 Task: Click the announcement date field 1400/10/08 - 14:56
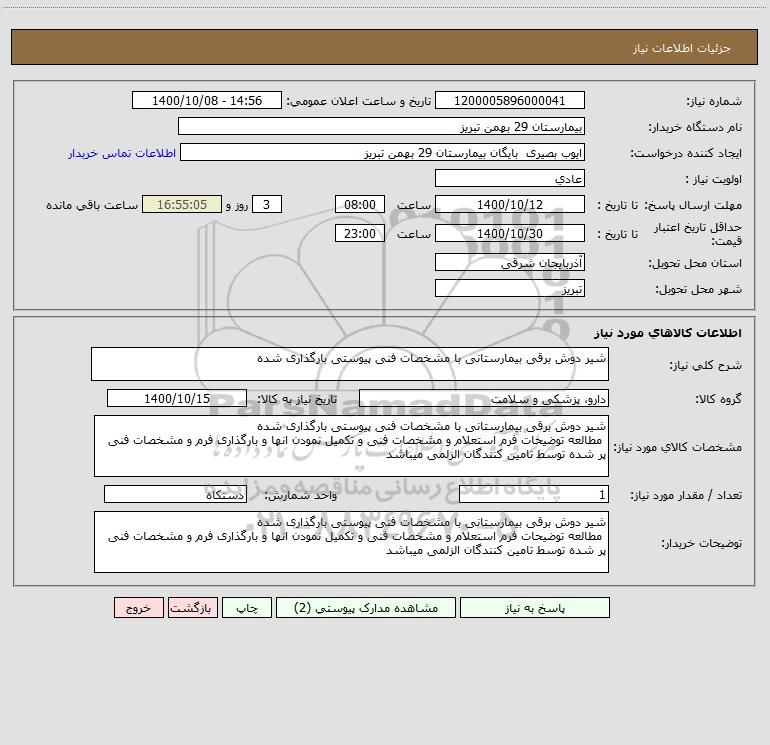(207, 100)
